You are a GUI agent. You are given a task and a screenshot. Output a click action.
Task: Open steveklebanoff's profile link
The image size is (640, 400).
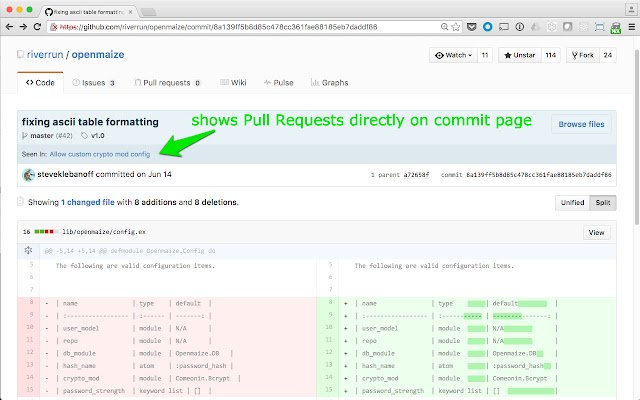65,174
